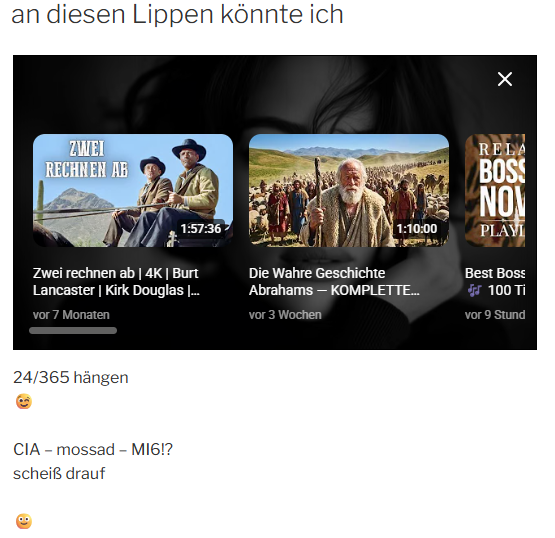Click the ZWEI RECHNEN AB text in the thumbnail
The width and height of the screenshot is (555, 538).
click(87, 159)
